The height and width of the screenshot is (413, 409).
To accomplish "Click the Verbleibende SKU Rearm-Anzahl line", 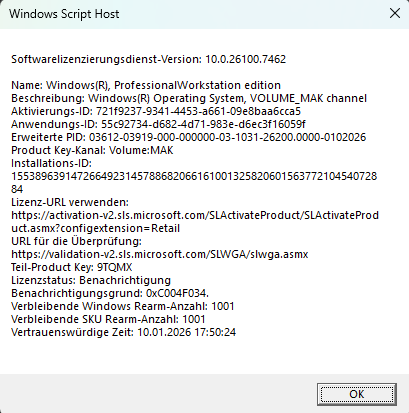I will 108,319.
